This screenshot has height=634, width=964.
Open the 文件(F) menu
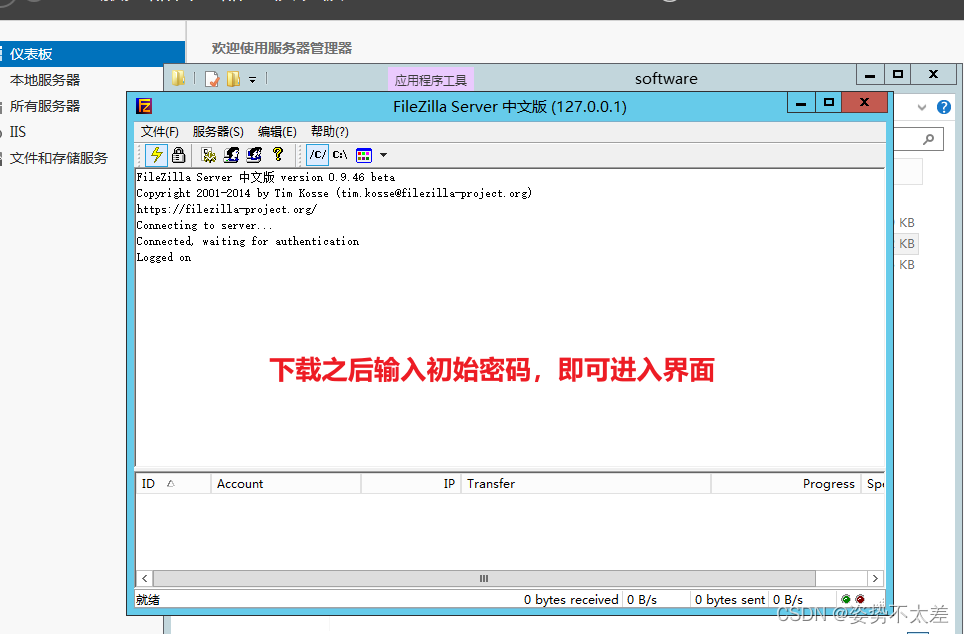click(160, 132)
